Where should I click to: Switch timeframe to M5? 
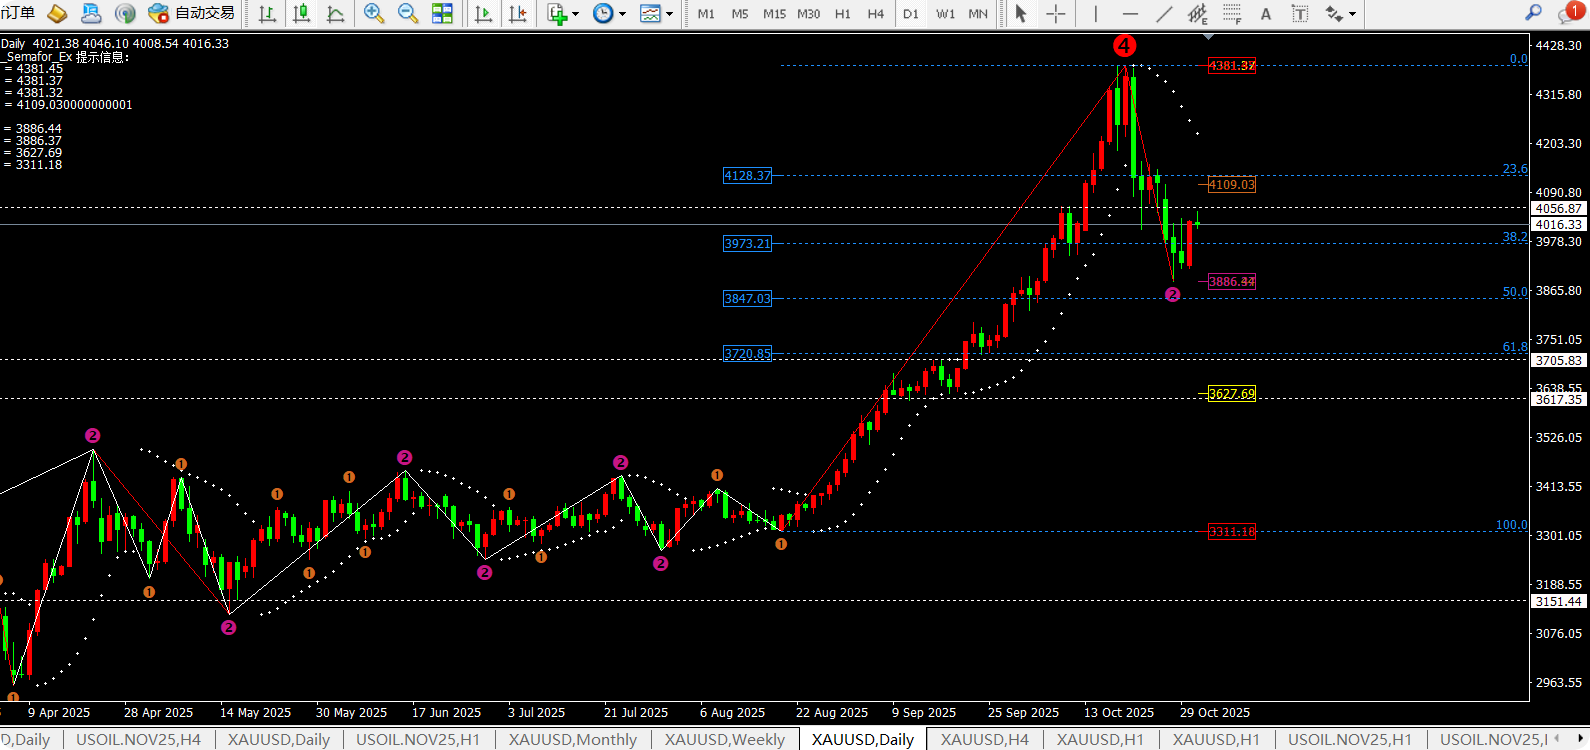click(740, 14)
